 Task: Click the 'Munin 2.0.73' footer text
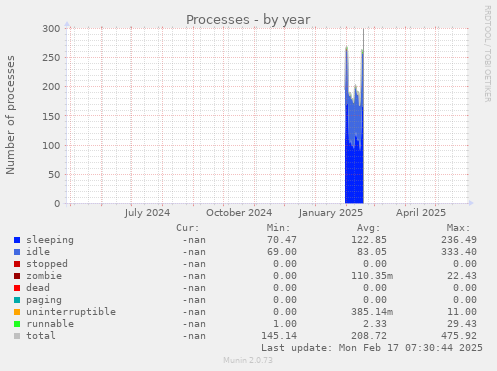(x=248, y=360)
